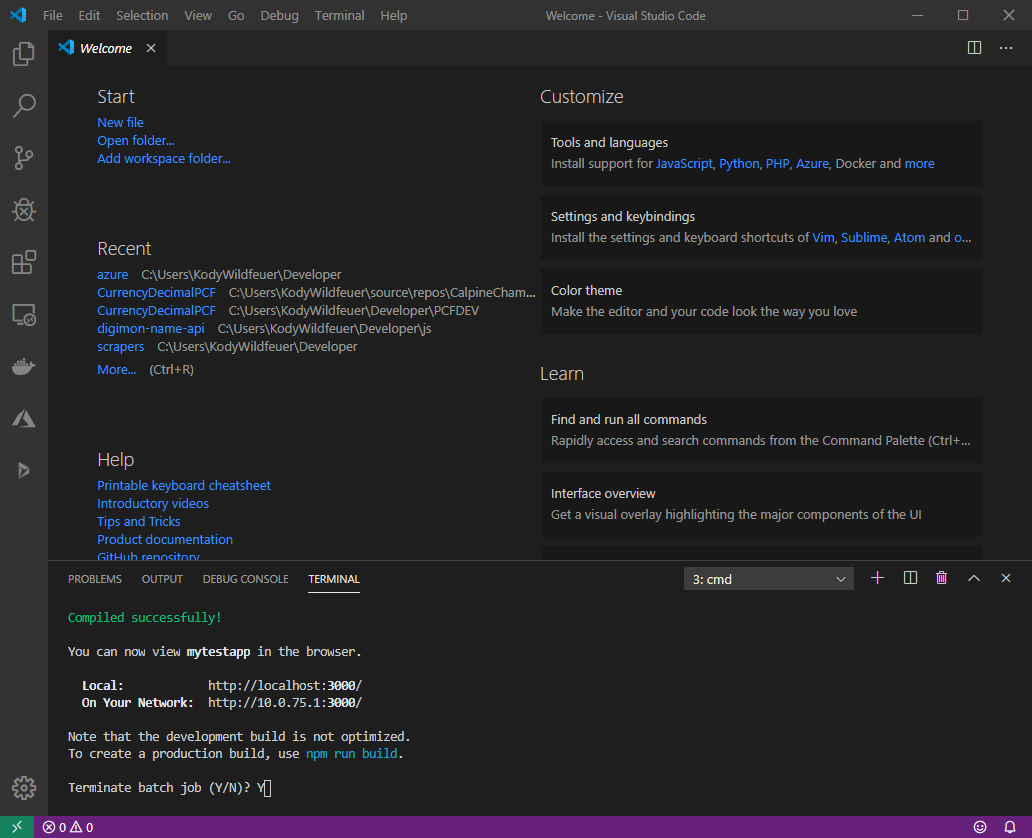1032x838 pixels.
Task: Open the Selection menu
Action: (x=142, y=15)
